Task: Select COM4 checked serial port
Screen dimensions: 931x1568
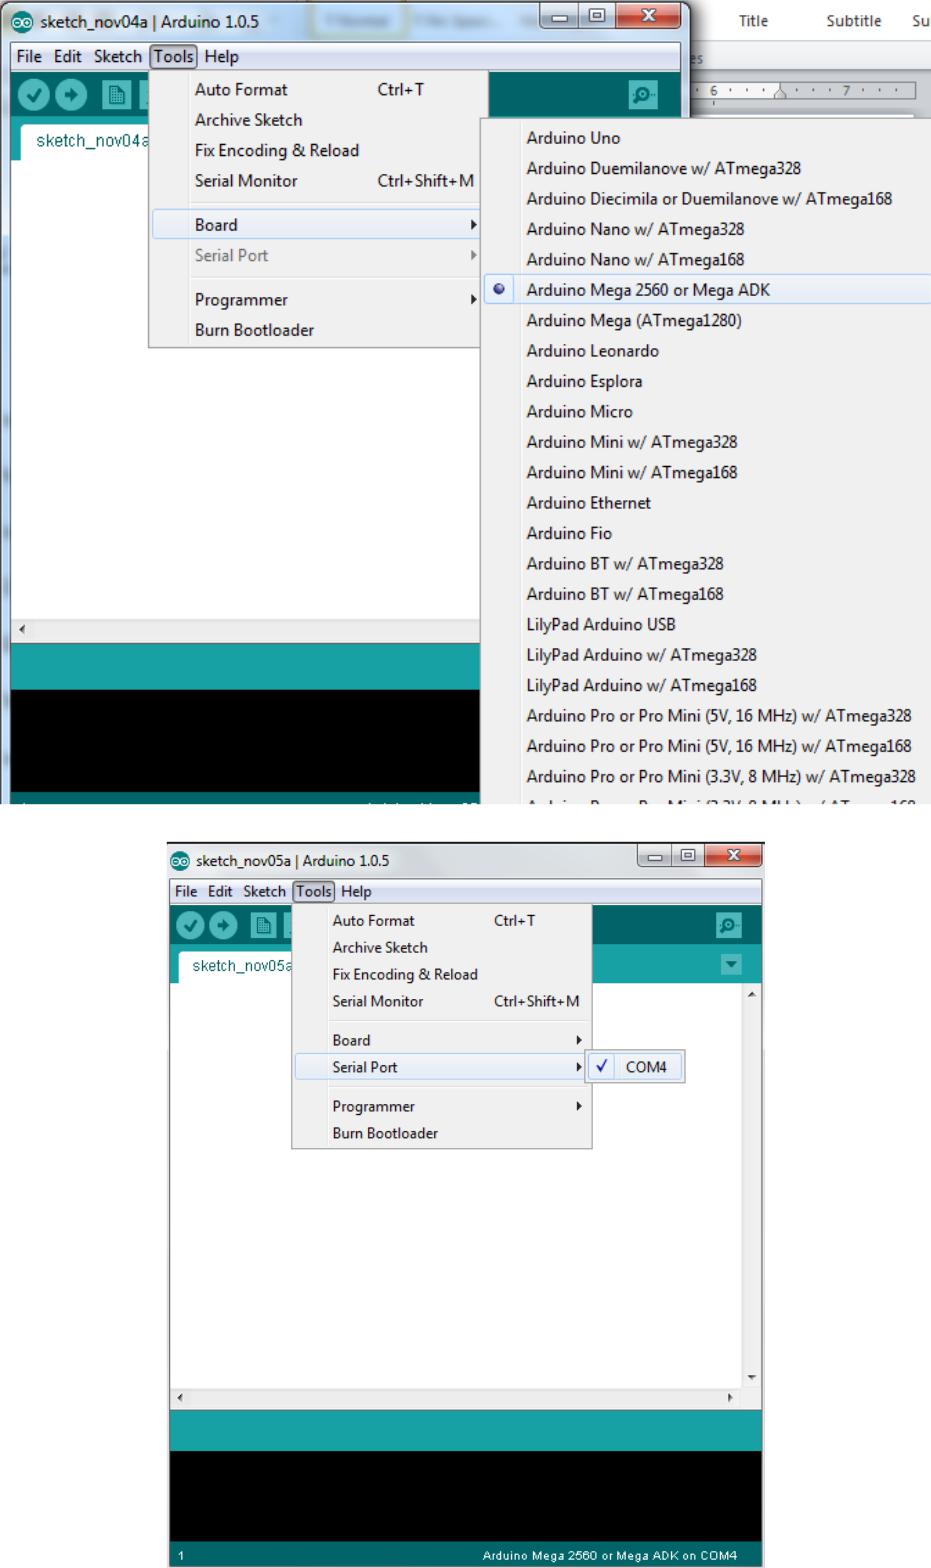Action: (x=635, y=1067)
